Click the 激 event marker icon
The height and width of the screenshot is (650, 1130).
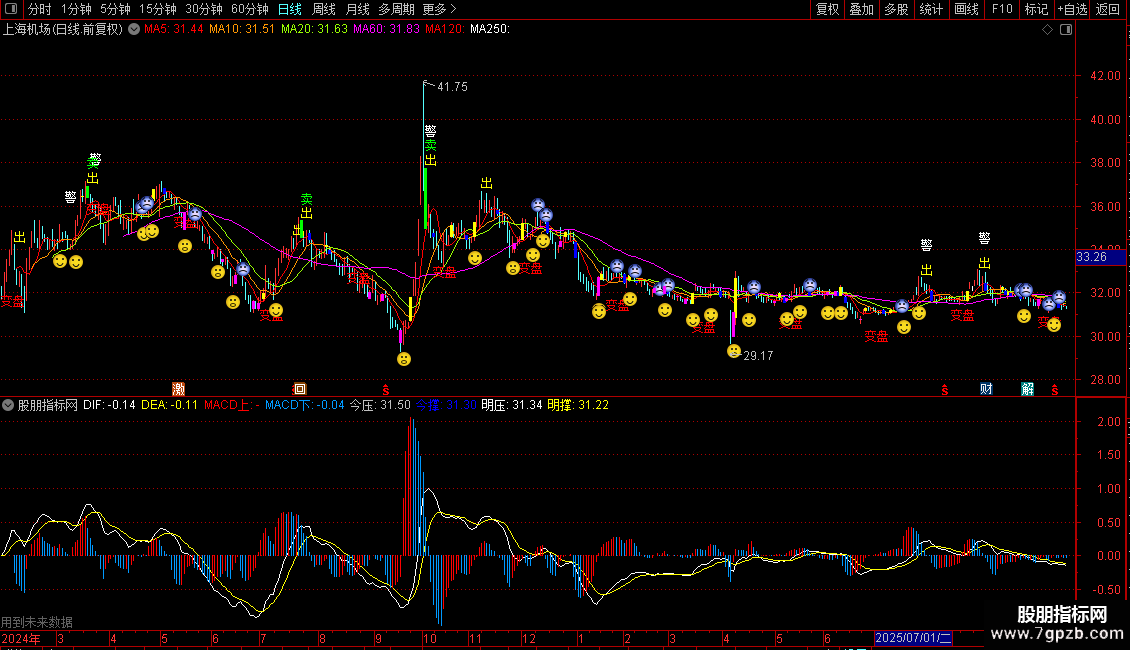click(179, 388)
